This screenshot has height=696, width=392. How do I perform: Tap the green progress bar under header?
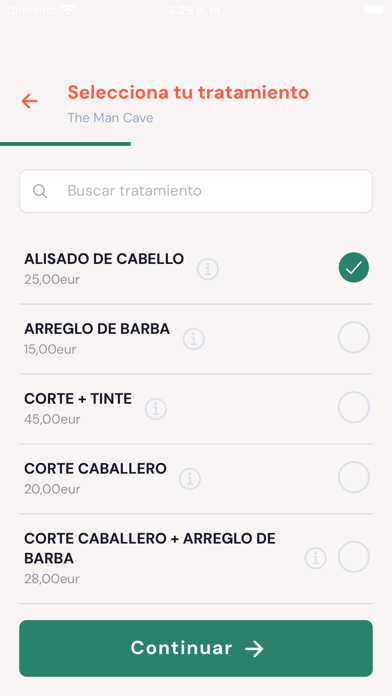tap(65, 144)
